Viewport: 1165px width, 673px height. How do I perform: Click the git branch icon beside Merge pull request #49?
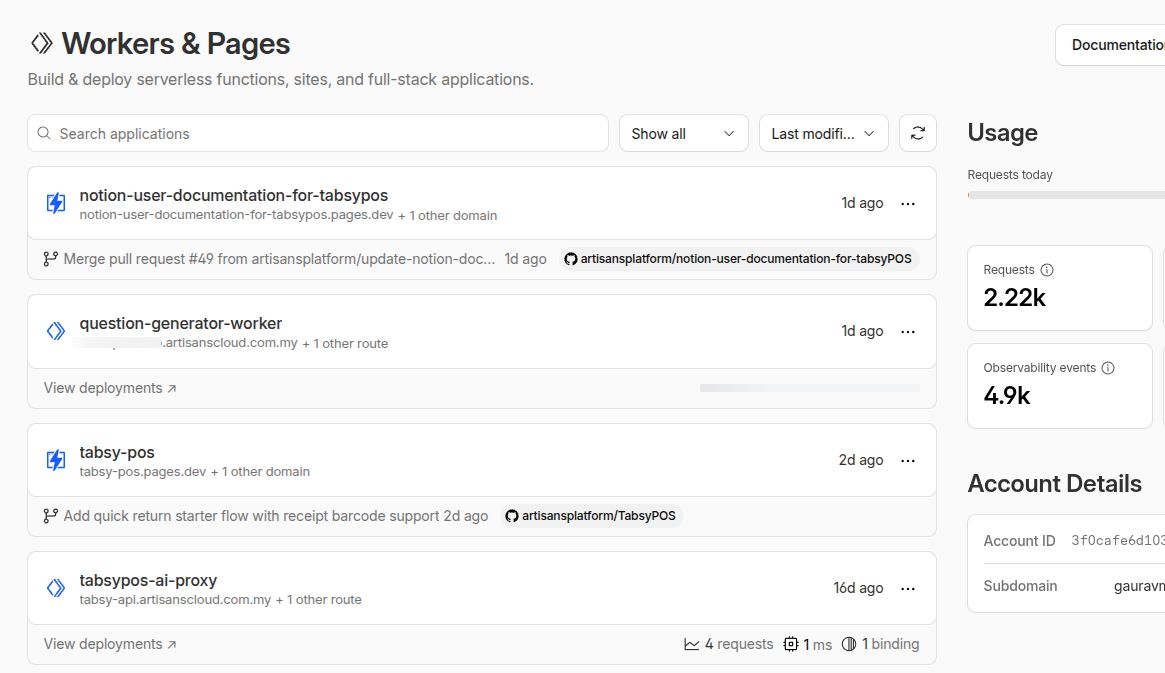coord(50,259)
